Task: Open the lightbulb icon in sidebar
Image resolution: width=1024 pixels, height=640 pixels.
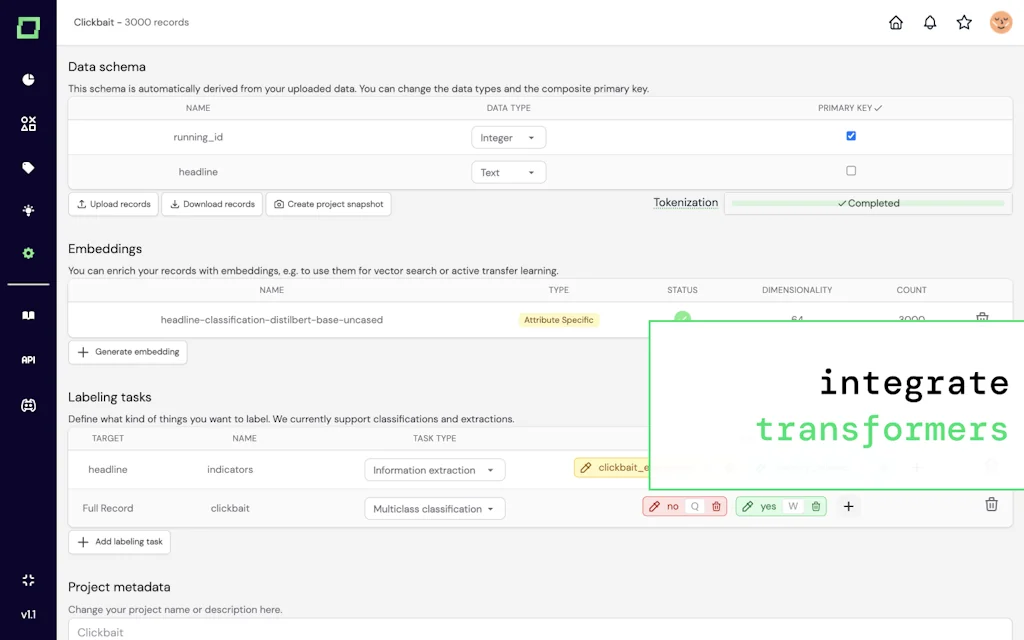Action: click(x=28, y=210)
